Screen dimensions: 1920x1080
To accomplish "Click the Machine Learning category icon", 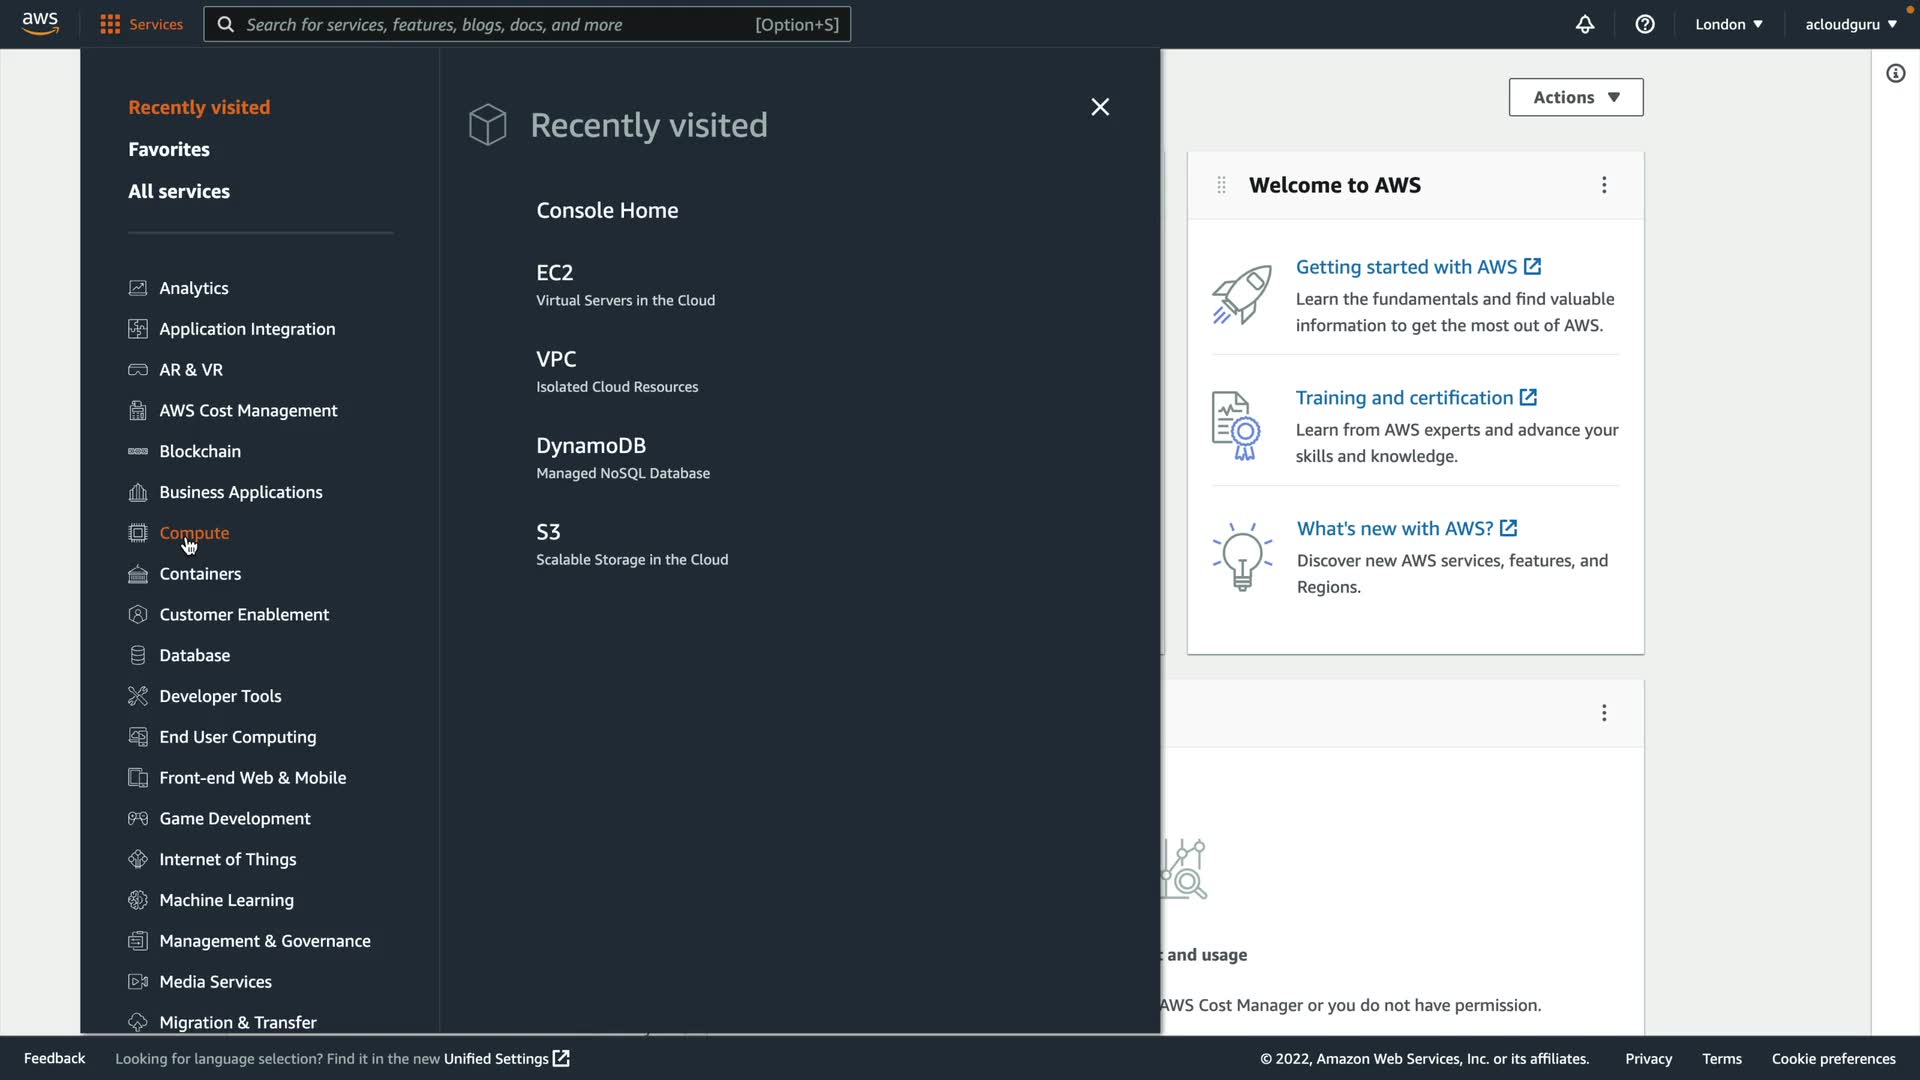I will 138,900.
